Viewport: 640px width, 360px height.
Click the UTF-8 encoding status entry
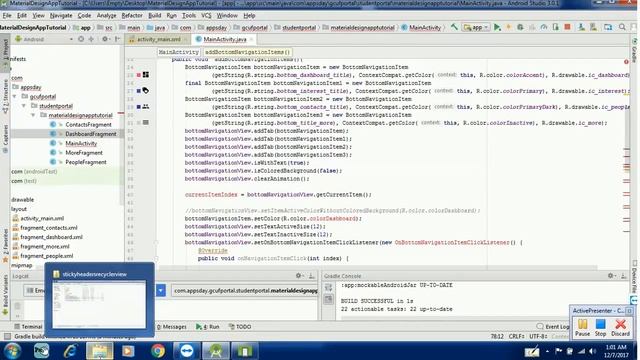coord(538,336)
